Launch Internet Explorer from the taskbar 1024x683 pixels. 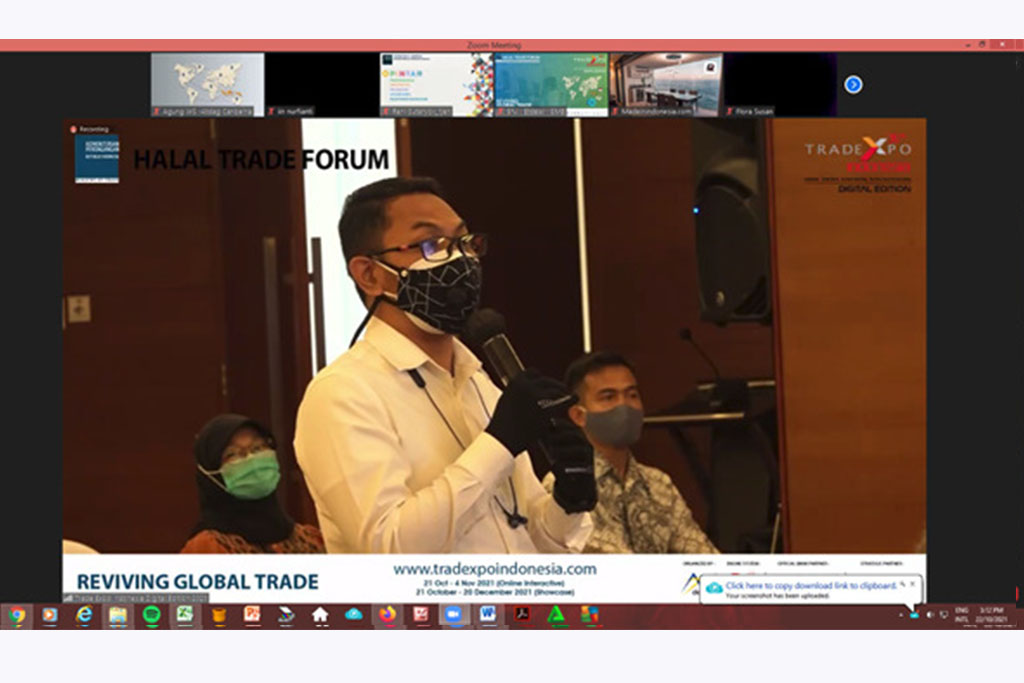[84, 615]
